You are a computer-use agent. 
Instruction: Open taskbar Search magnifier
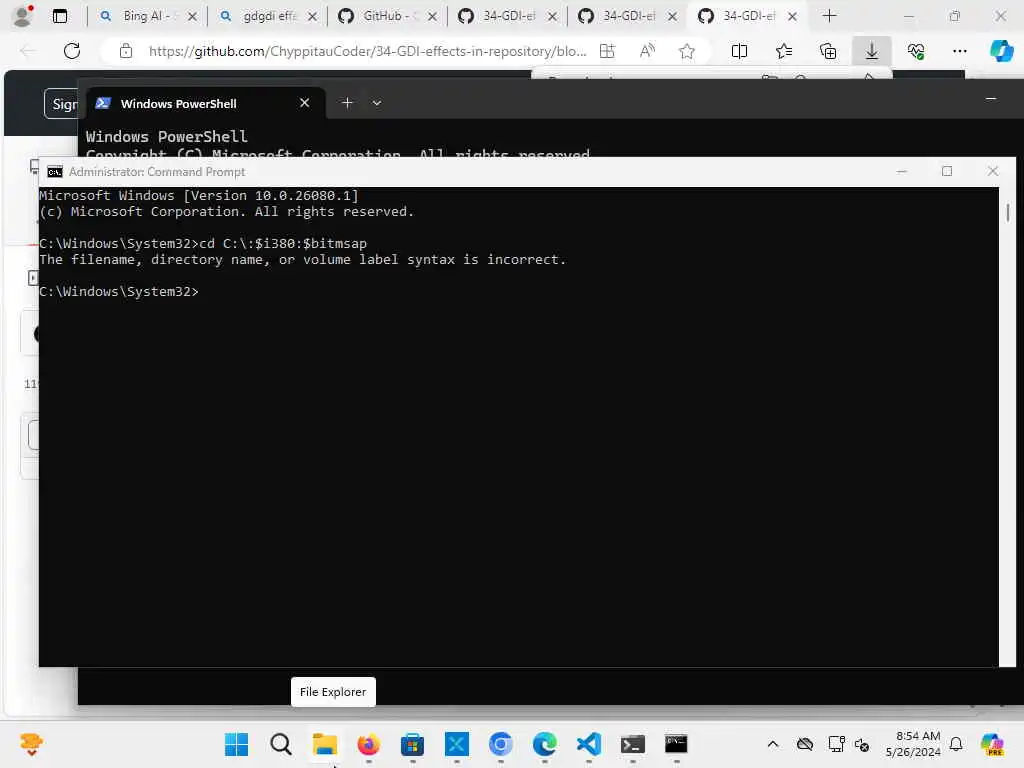(281, 744)
